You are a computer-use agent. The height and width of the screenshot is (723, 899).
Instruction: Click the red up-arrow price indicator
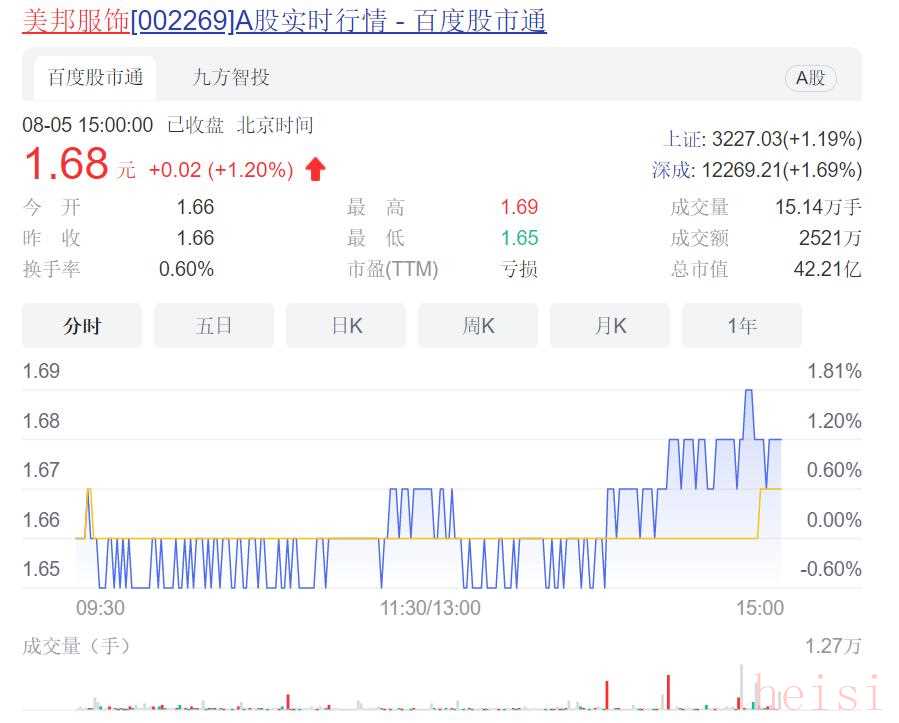[315, 170]
